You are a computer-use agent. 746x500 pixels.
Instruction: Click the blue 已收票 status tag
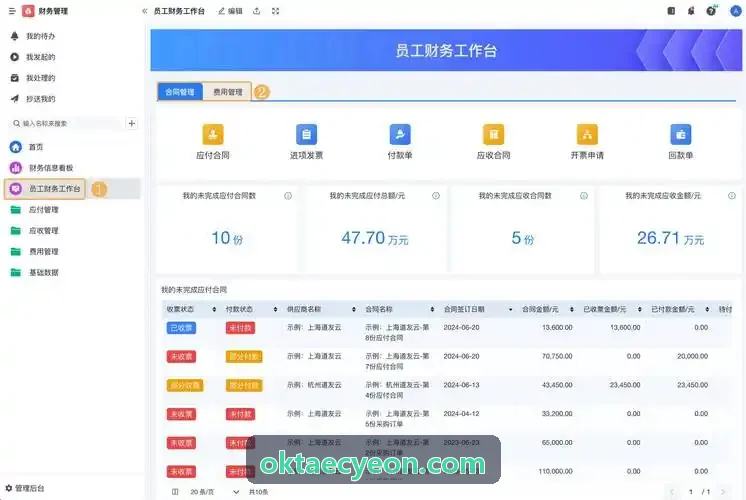click(x=181, y=328)
